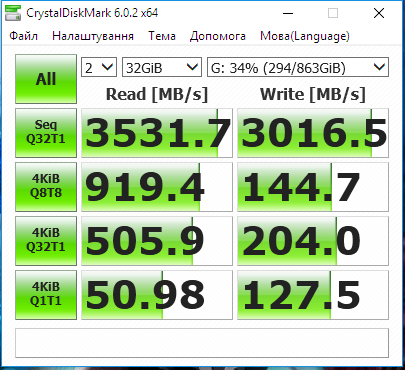Start the 4KiB Q1T1 test
The width and height of the screenshot is (405, 370).
coord(46,295)
